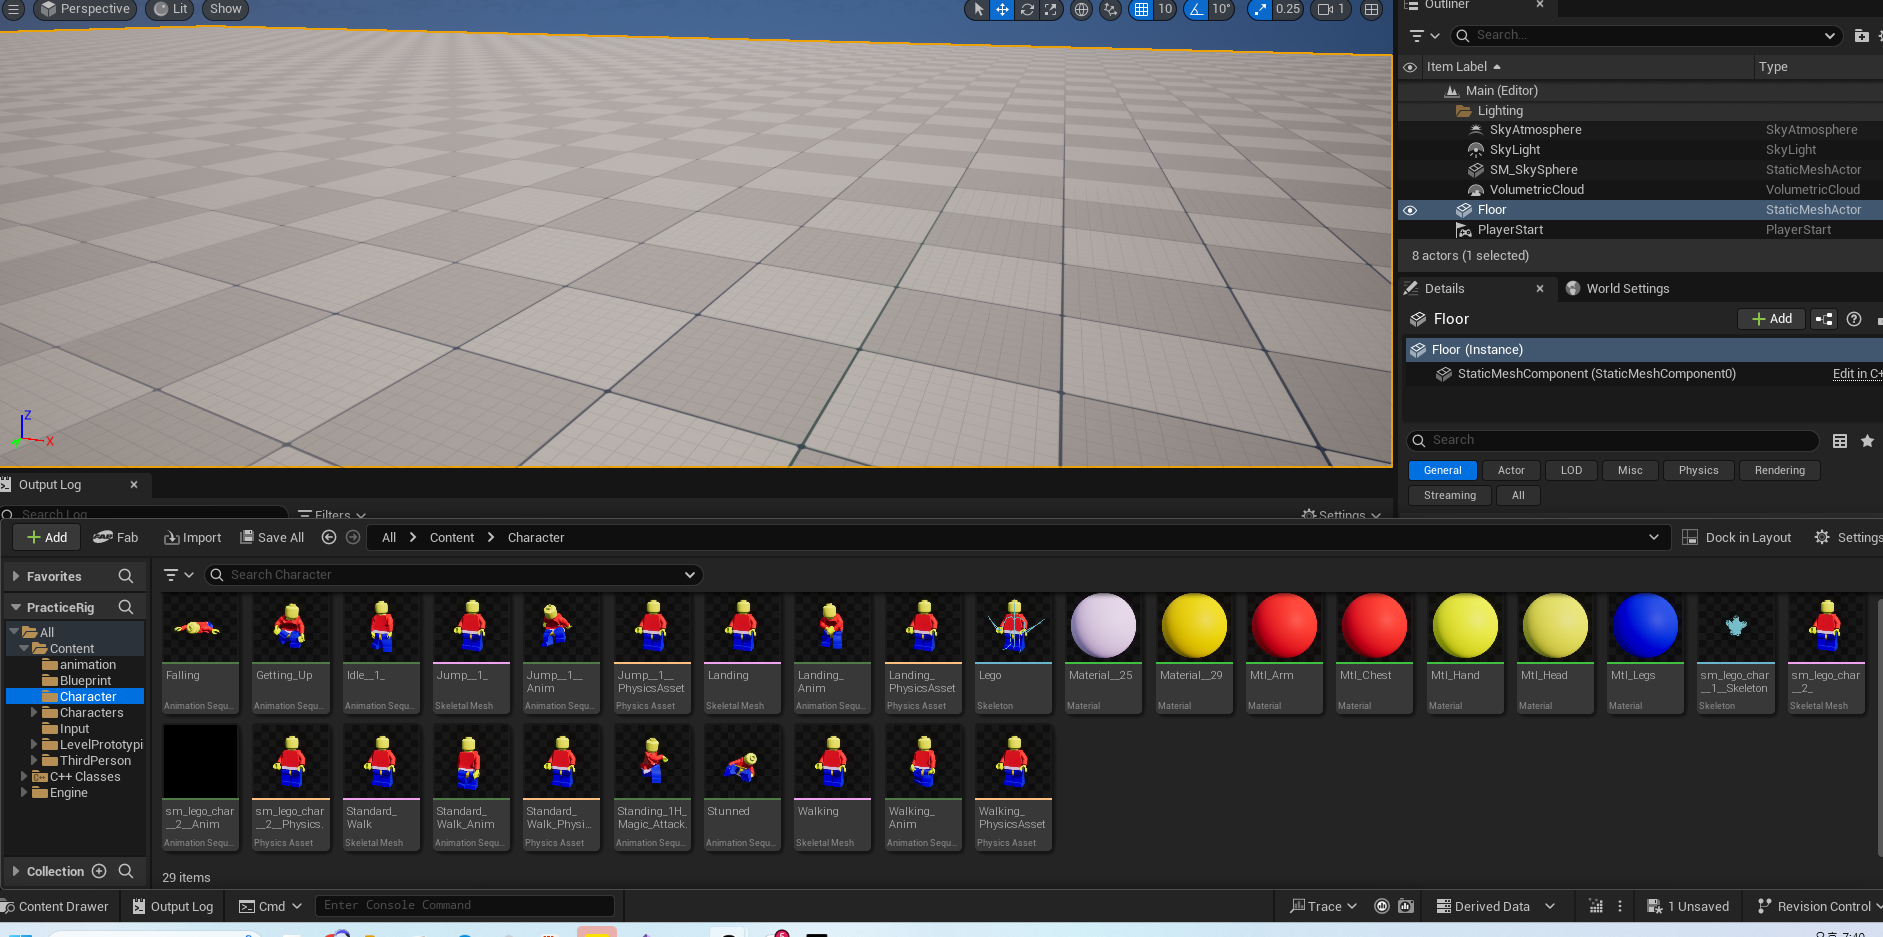The height and width of the screenshot is (937, 1883).
Task: Open the Fab marketplace button
Action: click(116, 538)
